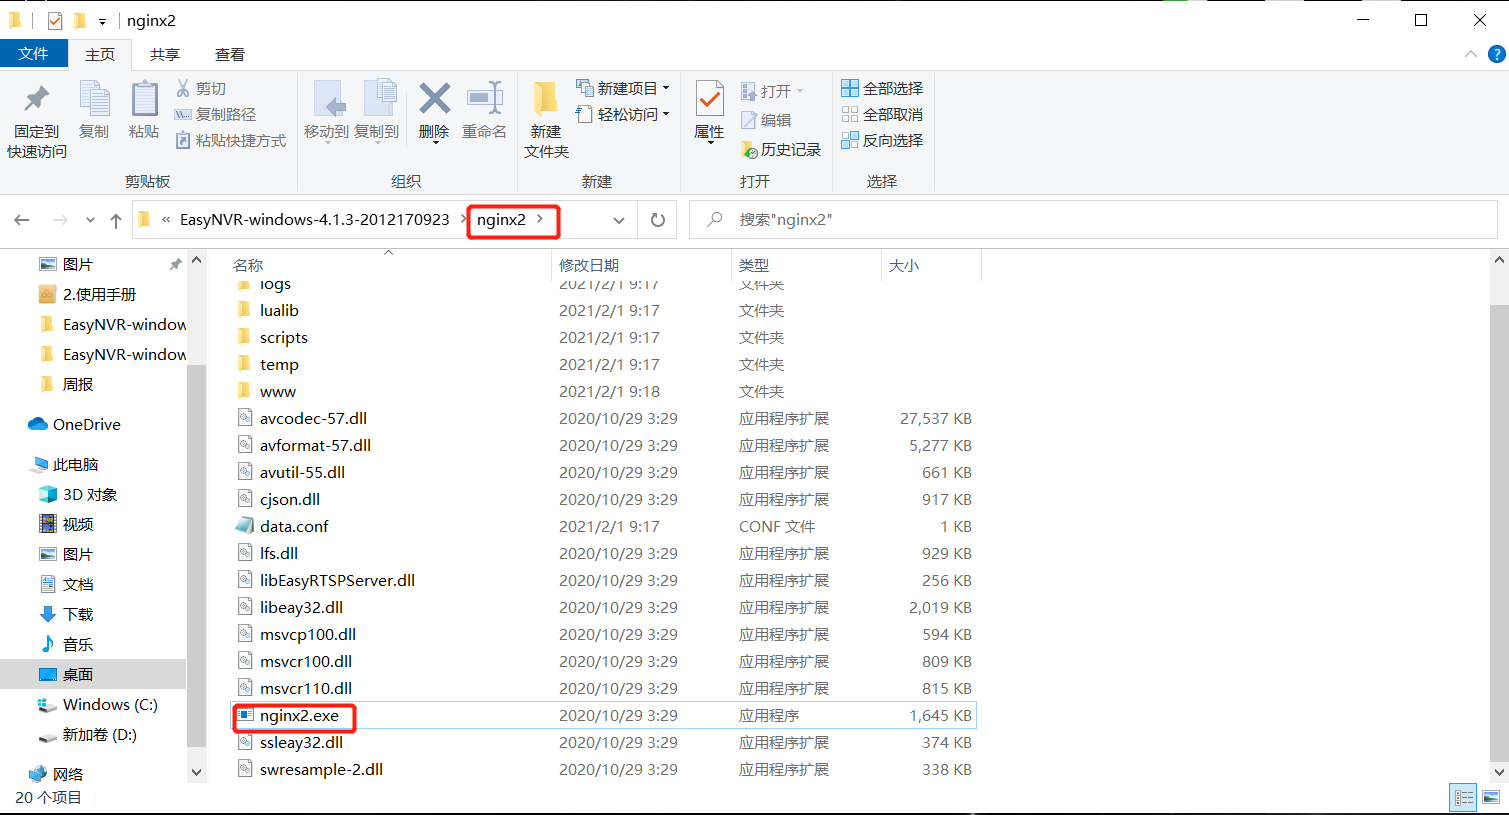Refresh the nginx2 folder view
Screen dimensions: 1509x815
658,220
